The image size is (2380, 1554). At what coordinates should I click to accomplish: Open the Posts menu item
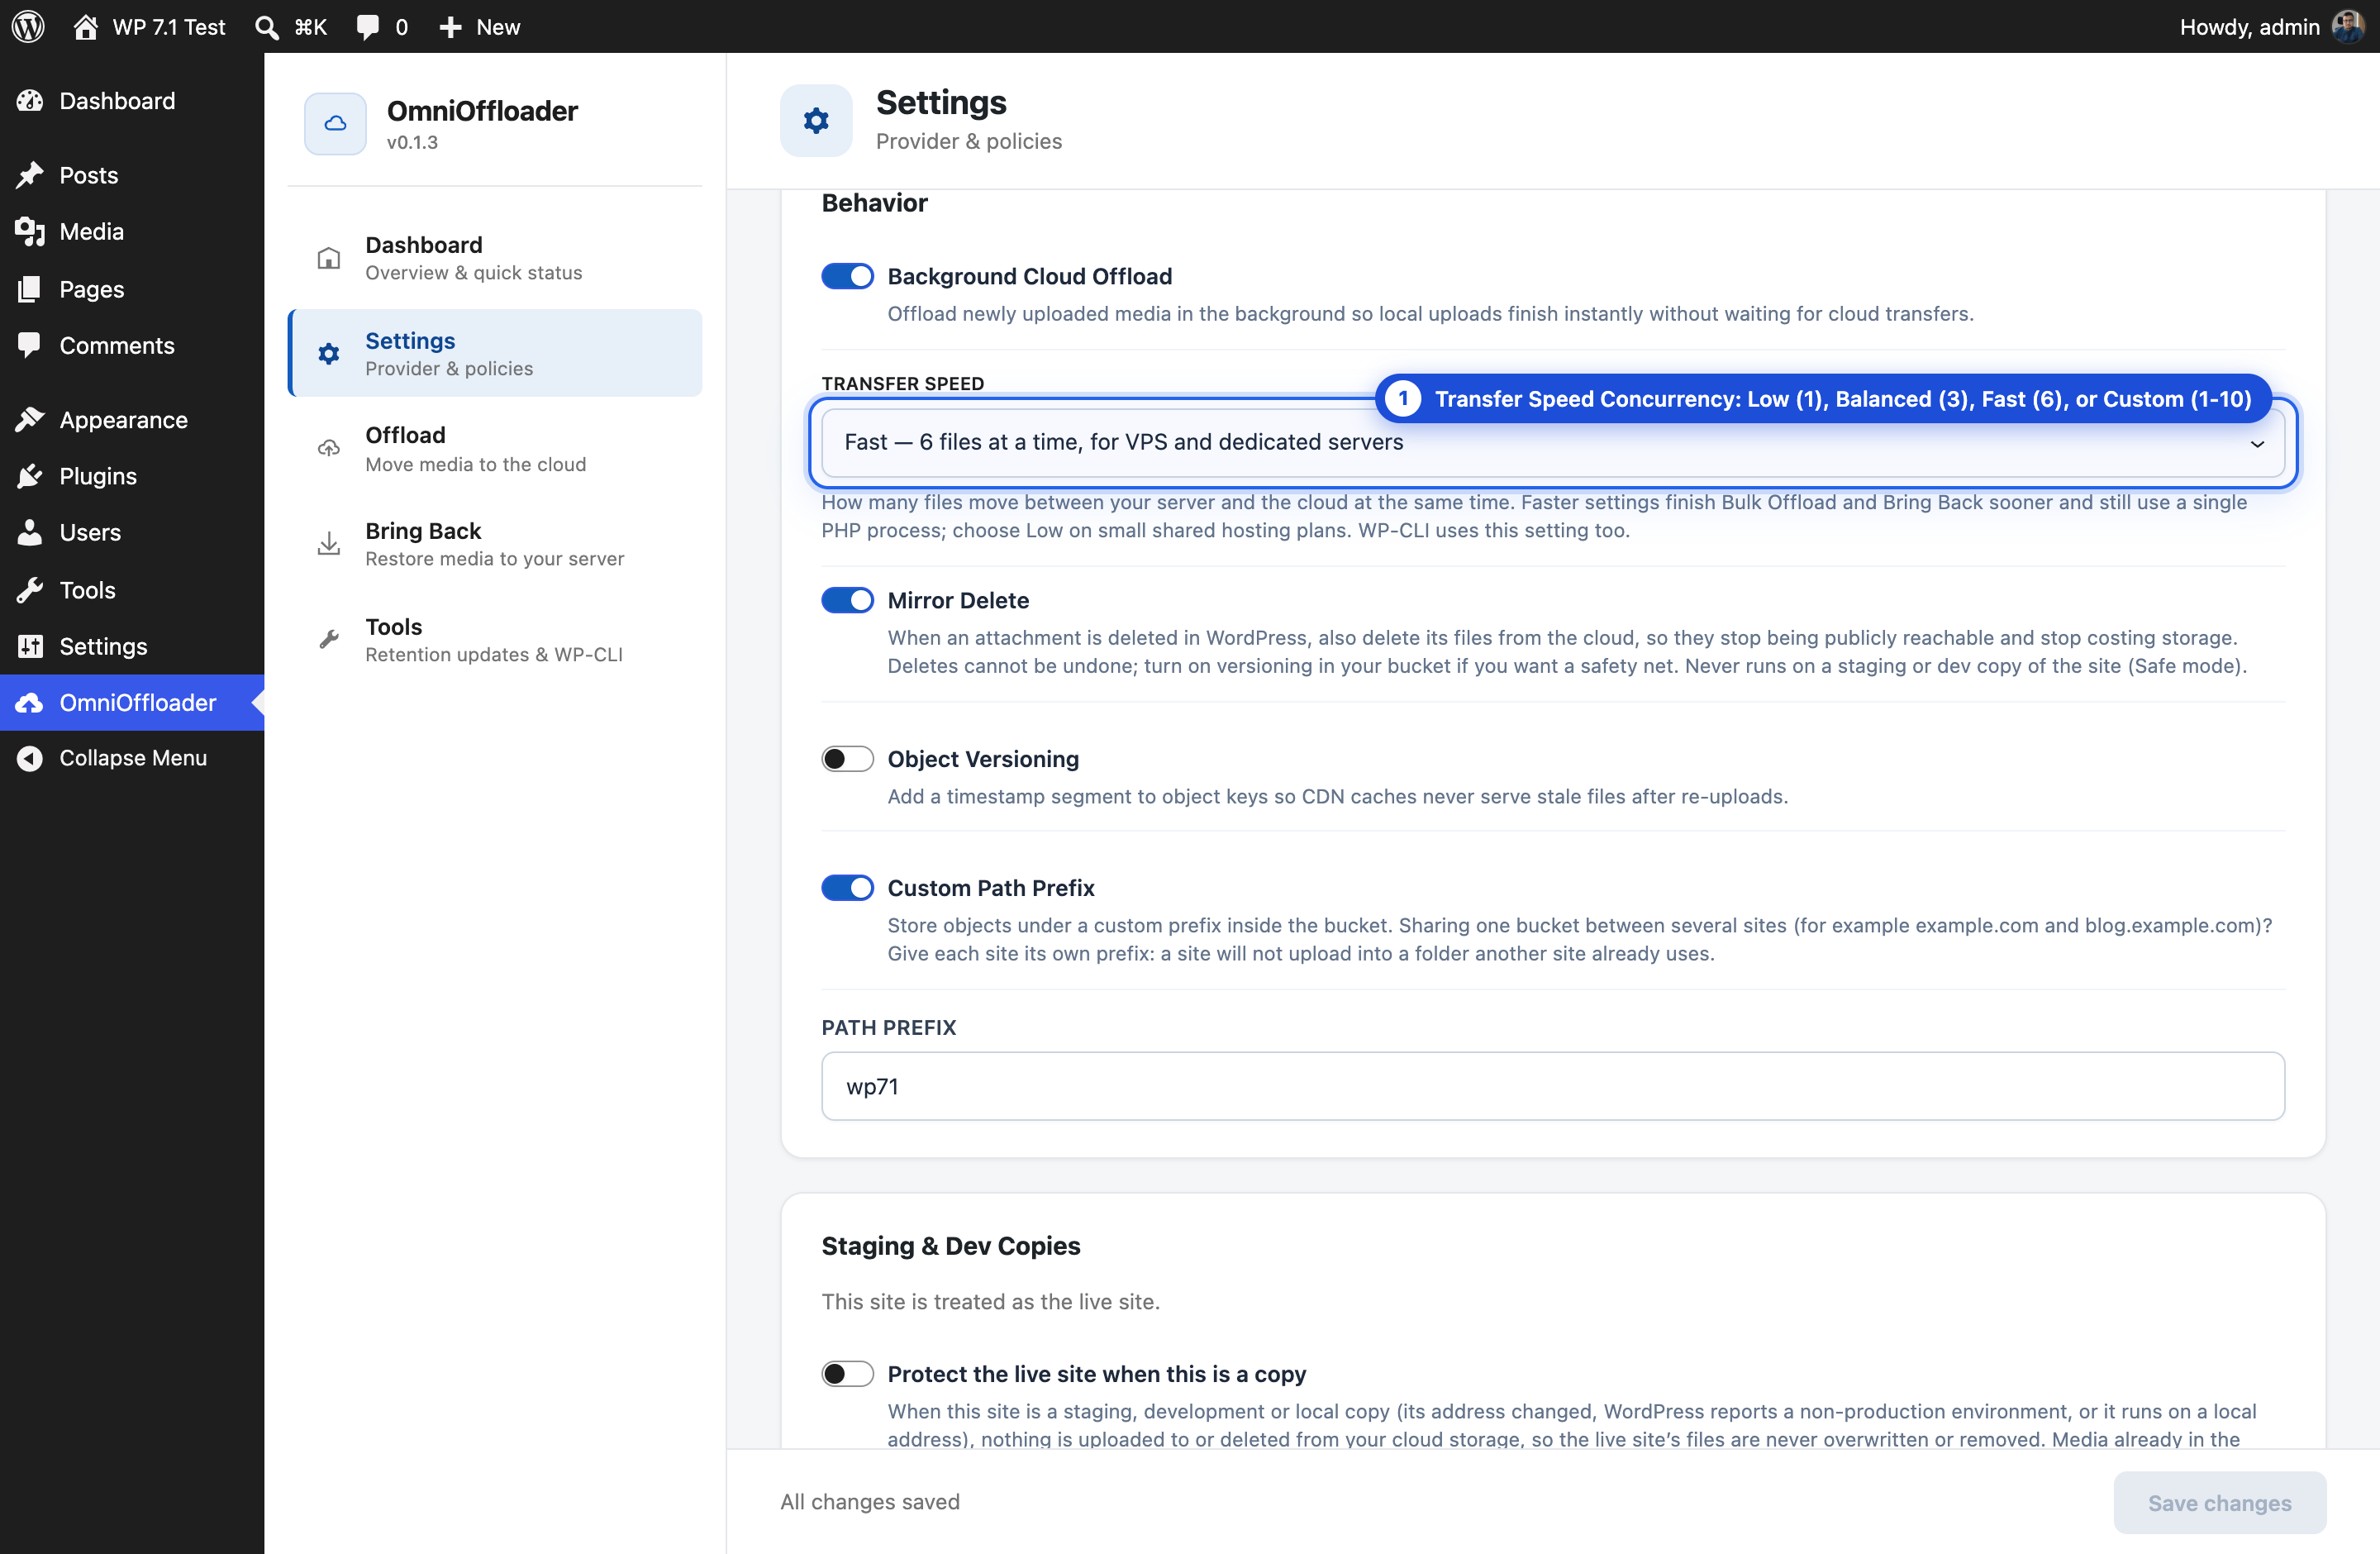(x=132, y=175)
